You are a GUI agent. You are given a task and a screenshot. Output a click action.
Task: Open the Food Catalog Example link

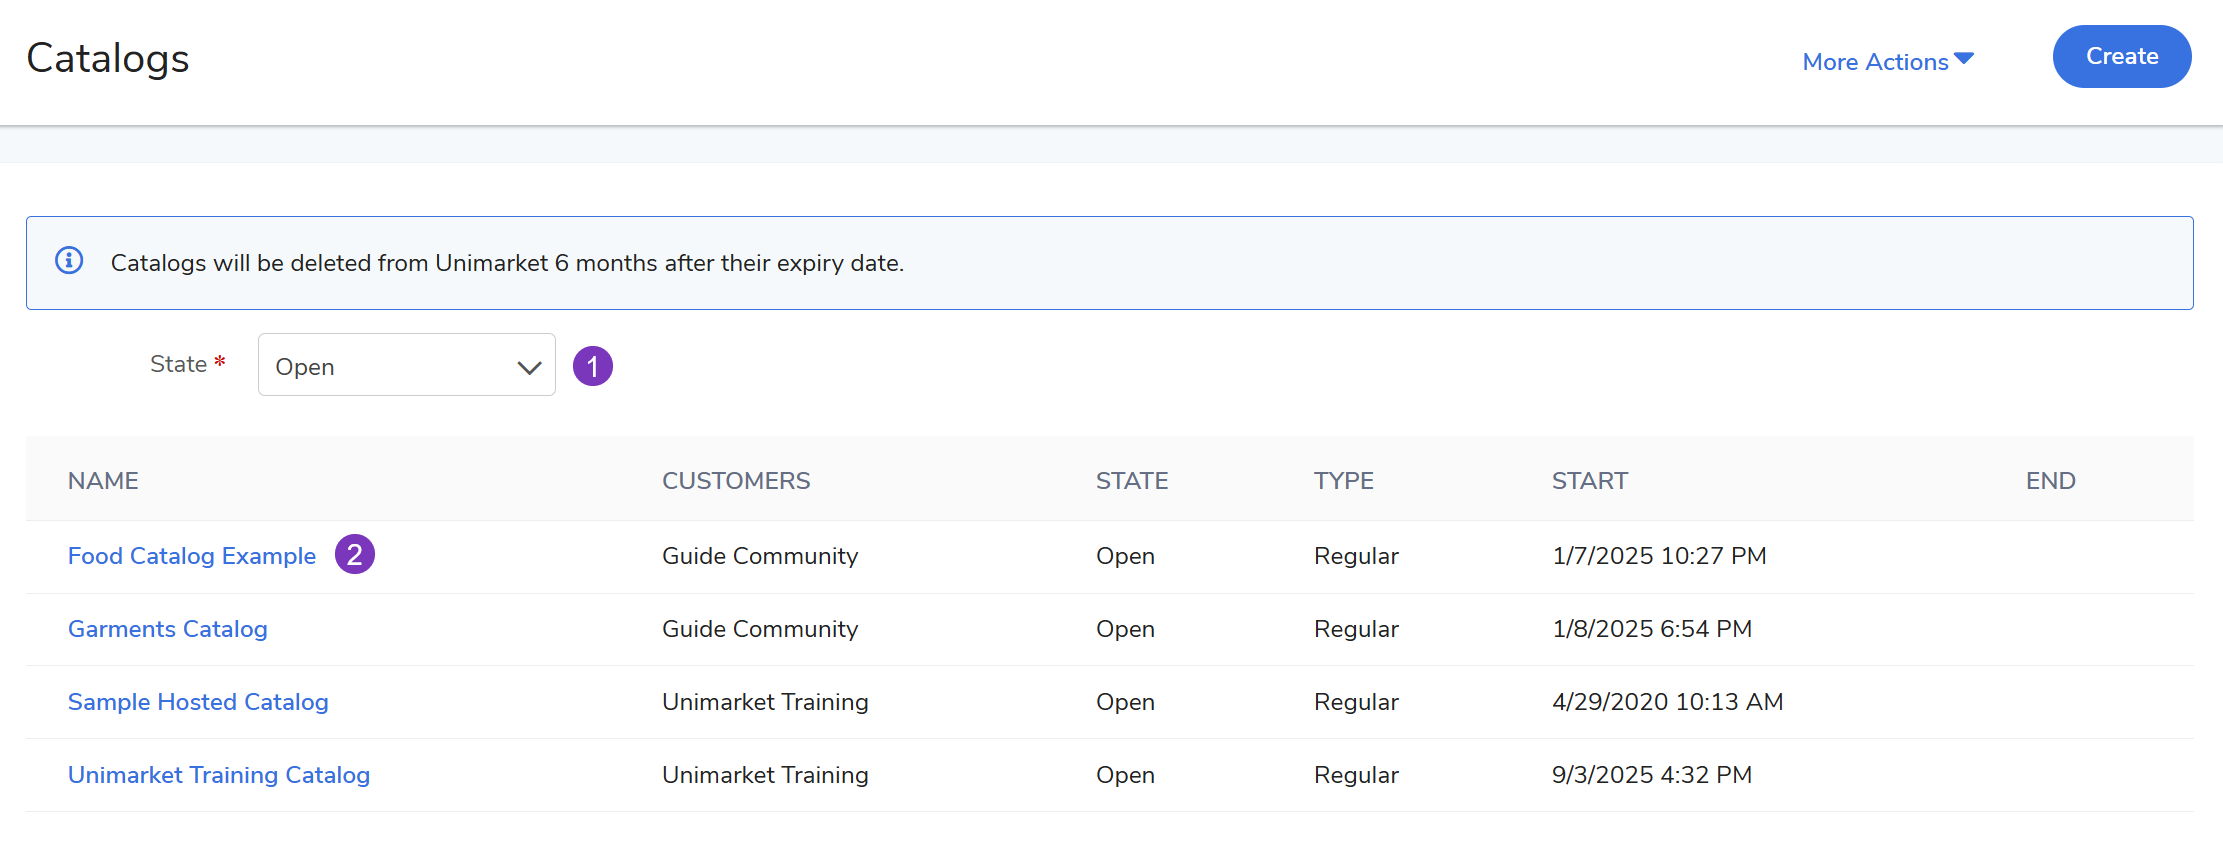(191, 556)
